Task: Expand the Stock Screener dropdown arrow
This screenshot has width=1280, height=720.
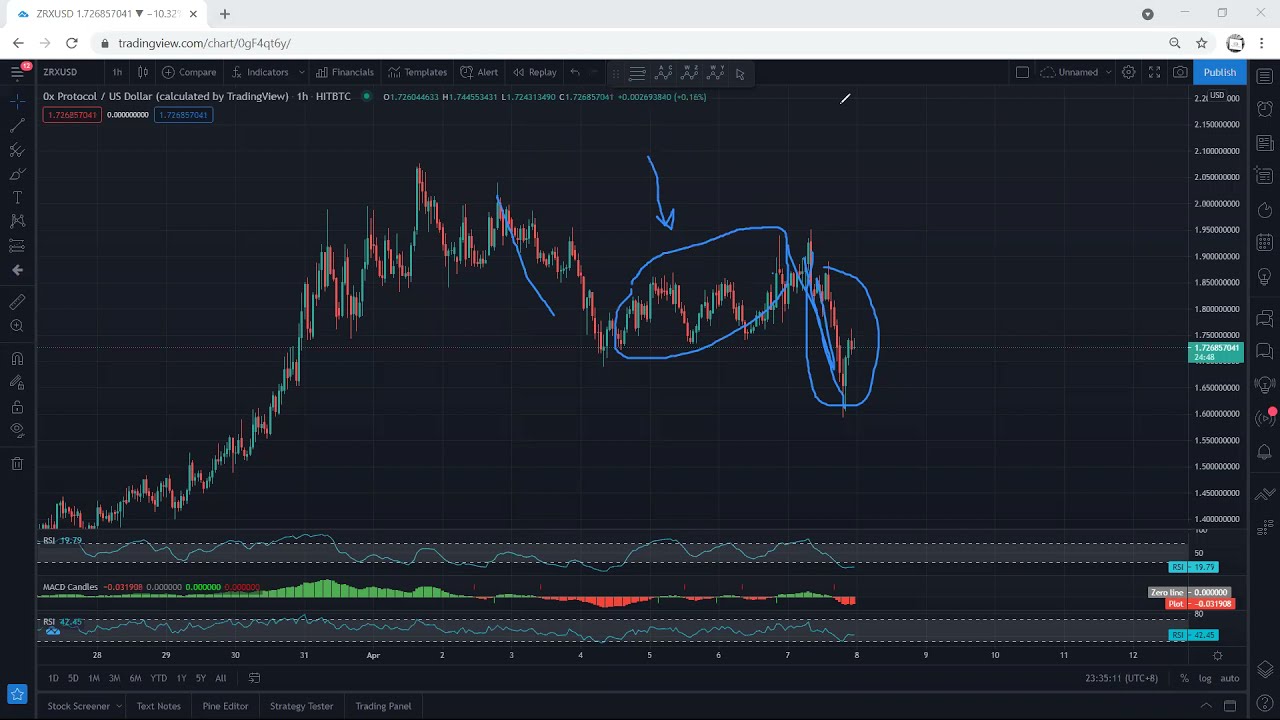Action: click(x=118, y=706)
